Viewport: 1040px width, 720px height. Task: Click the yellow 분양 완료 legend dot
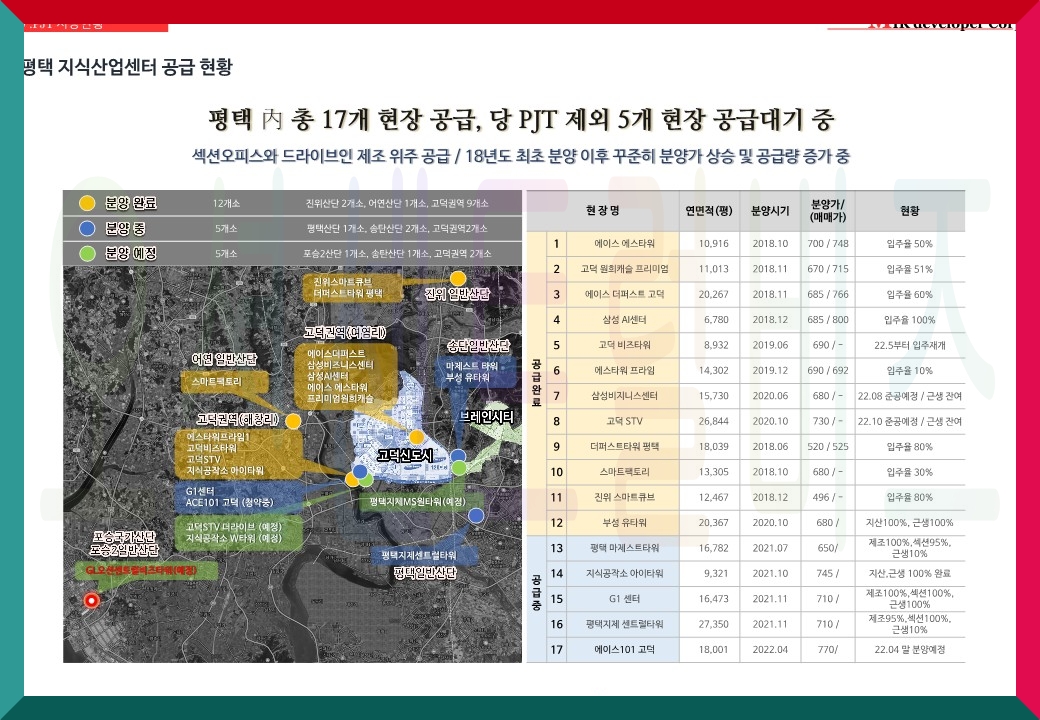click(87, 203)
